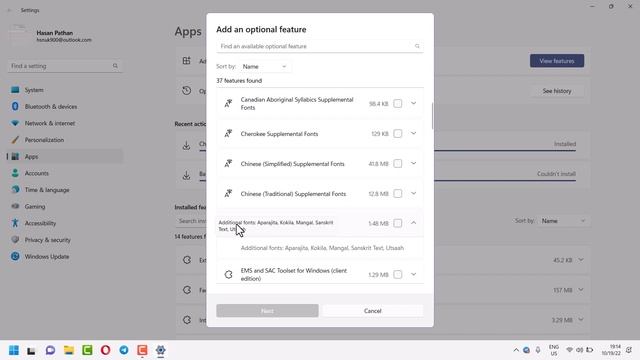The image size is (640, 360).
Task: Open Sort by dropdown for installed features
Action: click(564, 221)
